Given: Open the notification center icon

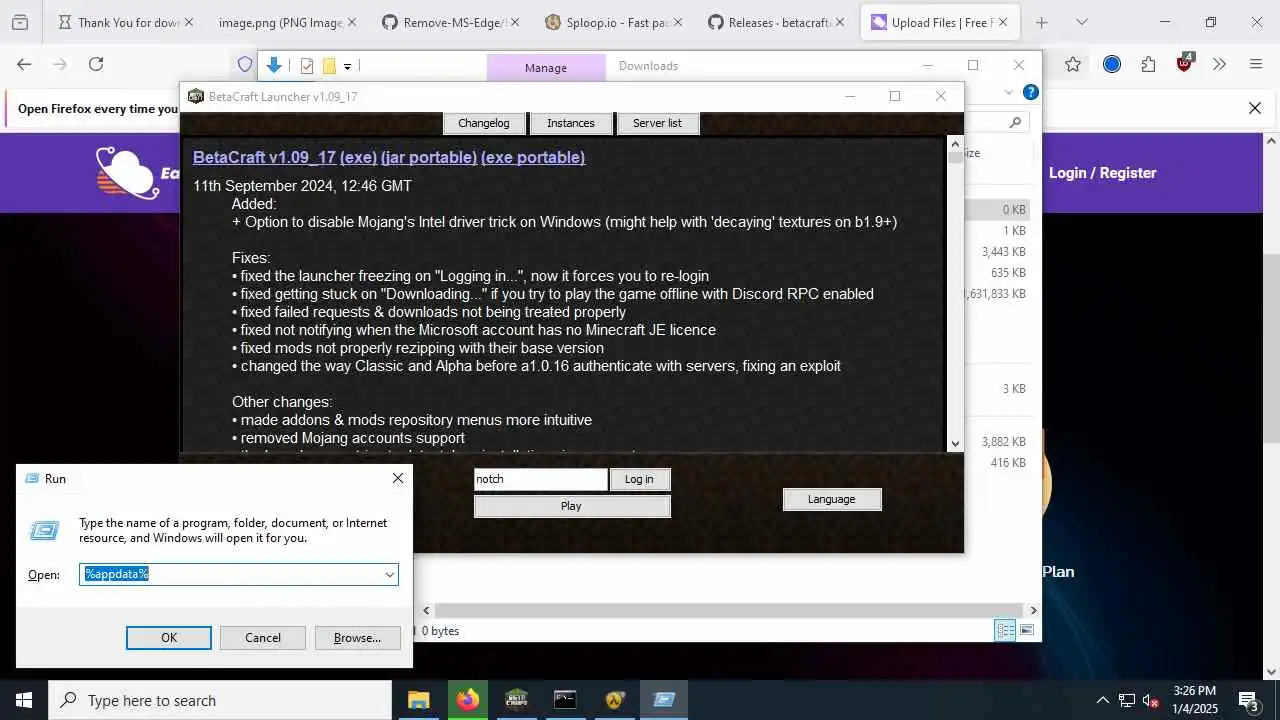Looking at the screenshot, I should coord(1248,700).
